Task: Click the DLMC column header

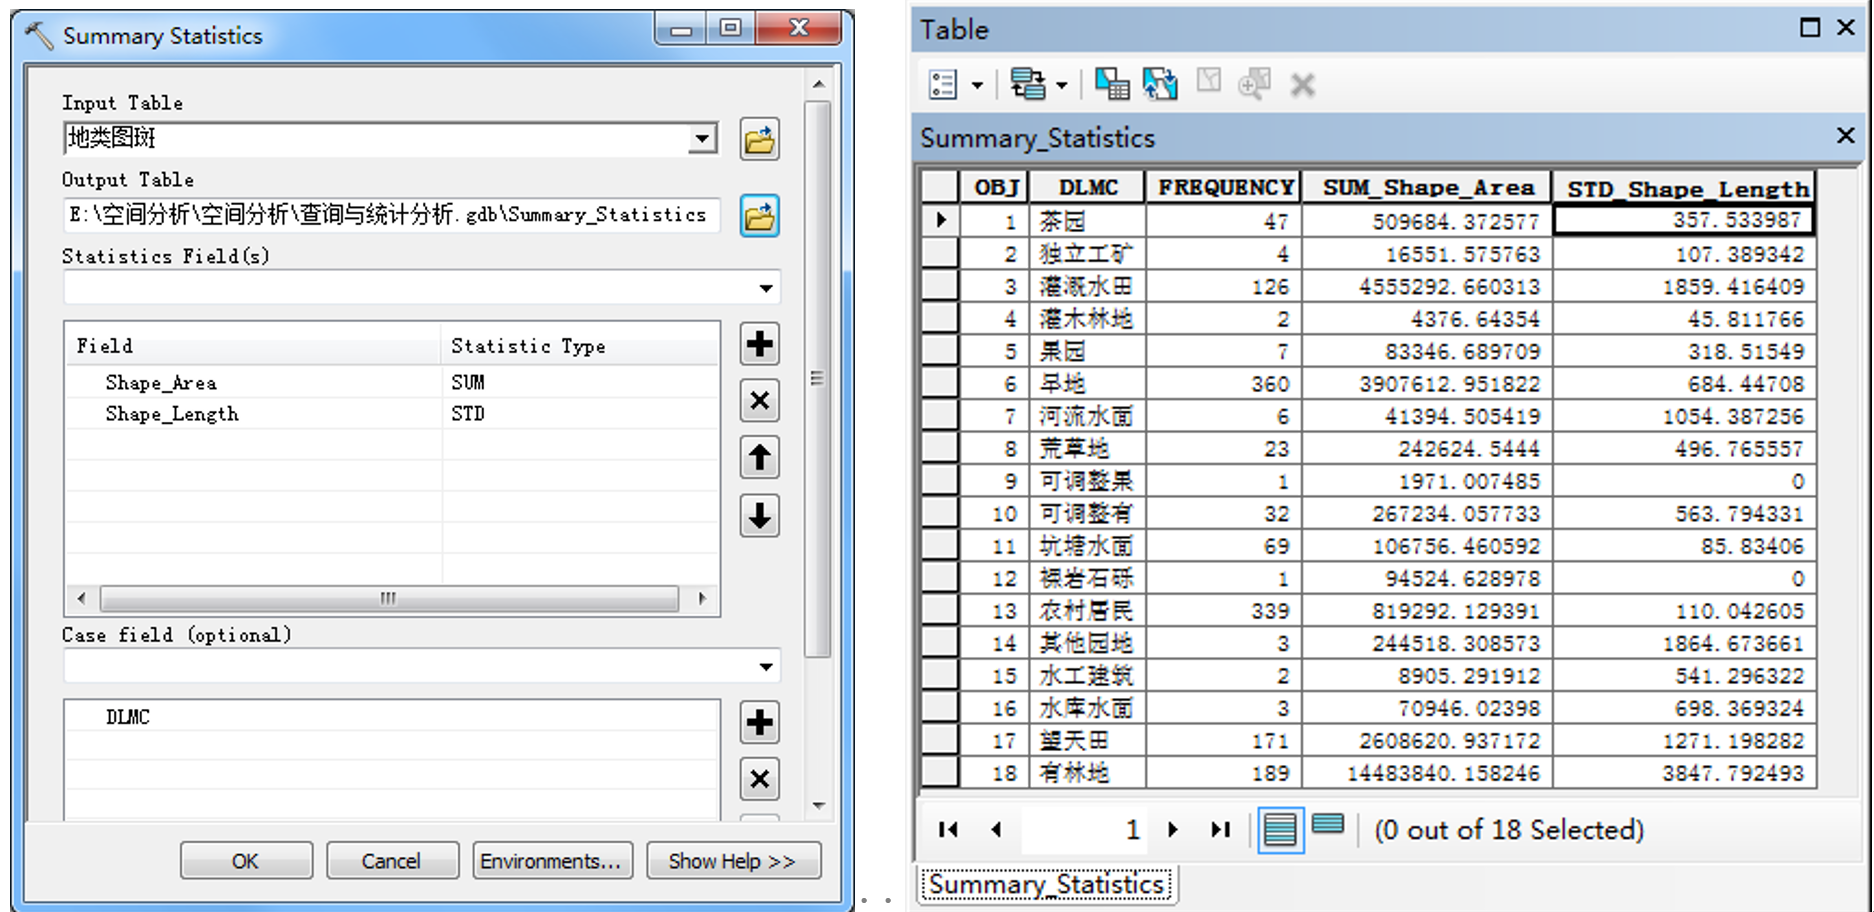Action: pos(1088,187)
